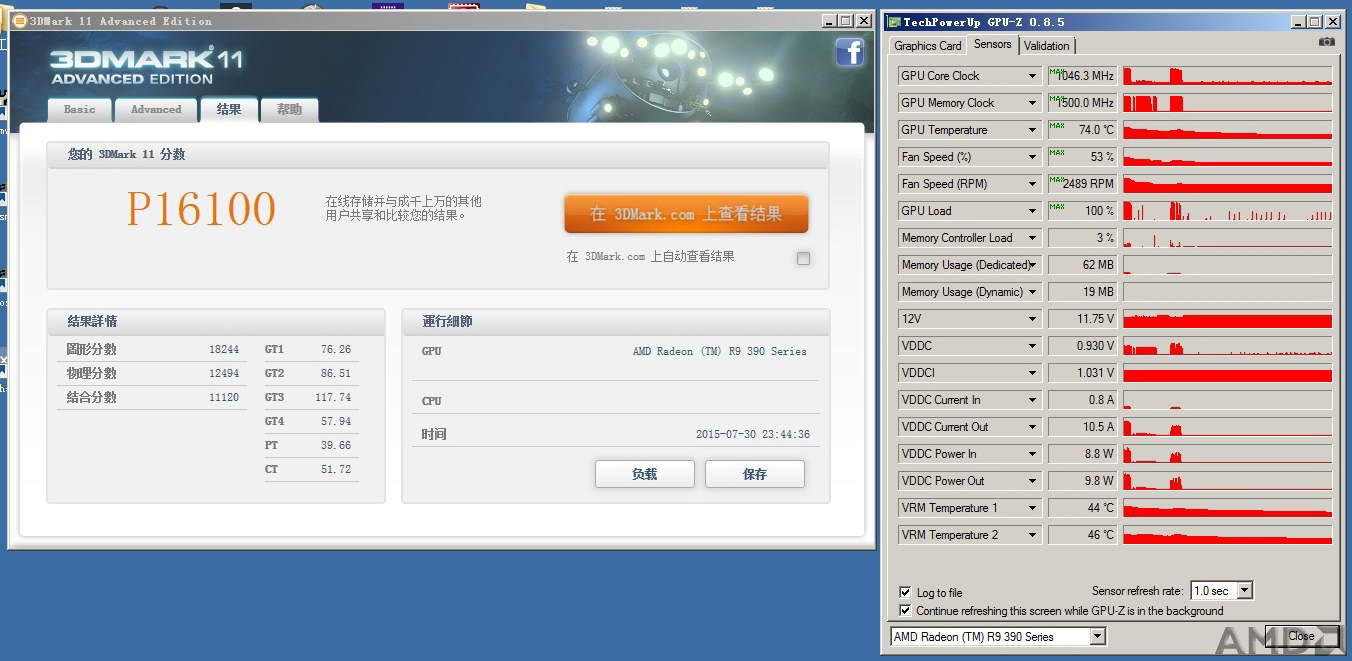Image resolution: width=1352 pixels, height=661 pixels.
Task: Open Memory Usage (Dedicated) dropdown
Action: click(x=1033, y=265)
